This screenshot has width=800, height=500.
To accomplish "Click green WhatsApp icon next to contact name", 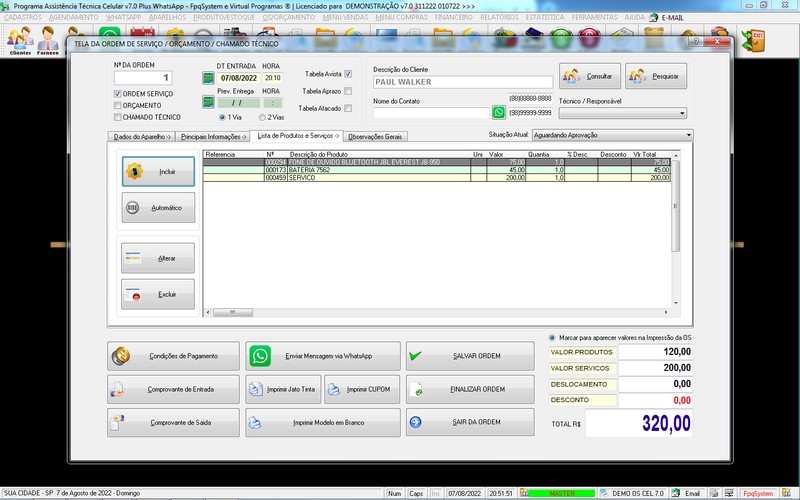I will (498, 112).
